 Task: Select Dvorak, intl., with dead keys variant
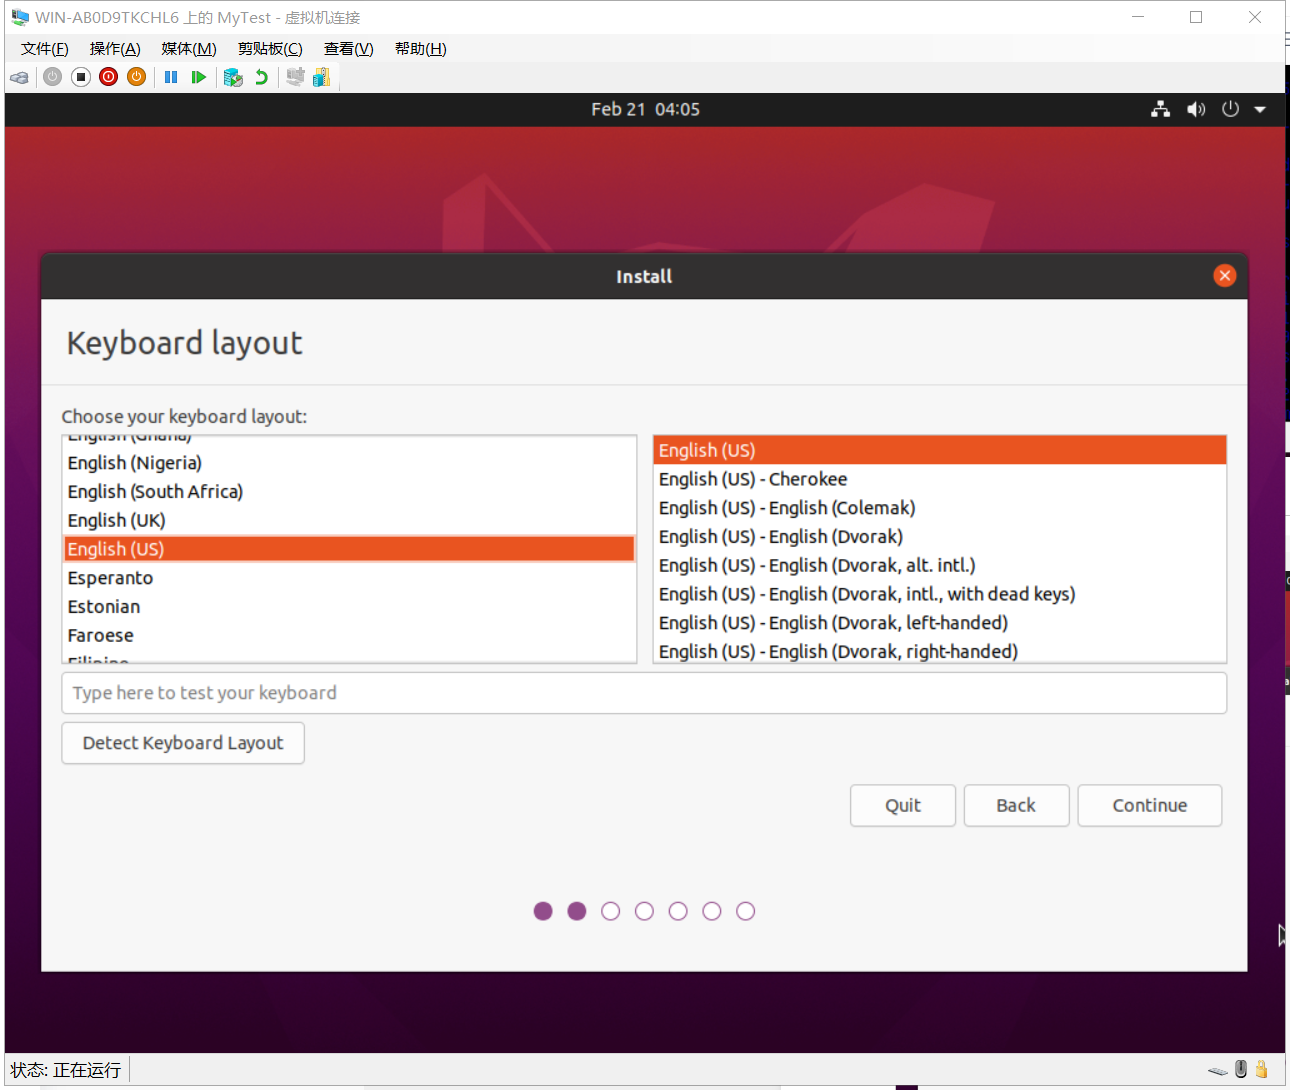point(940,595)
